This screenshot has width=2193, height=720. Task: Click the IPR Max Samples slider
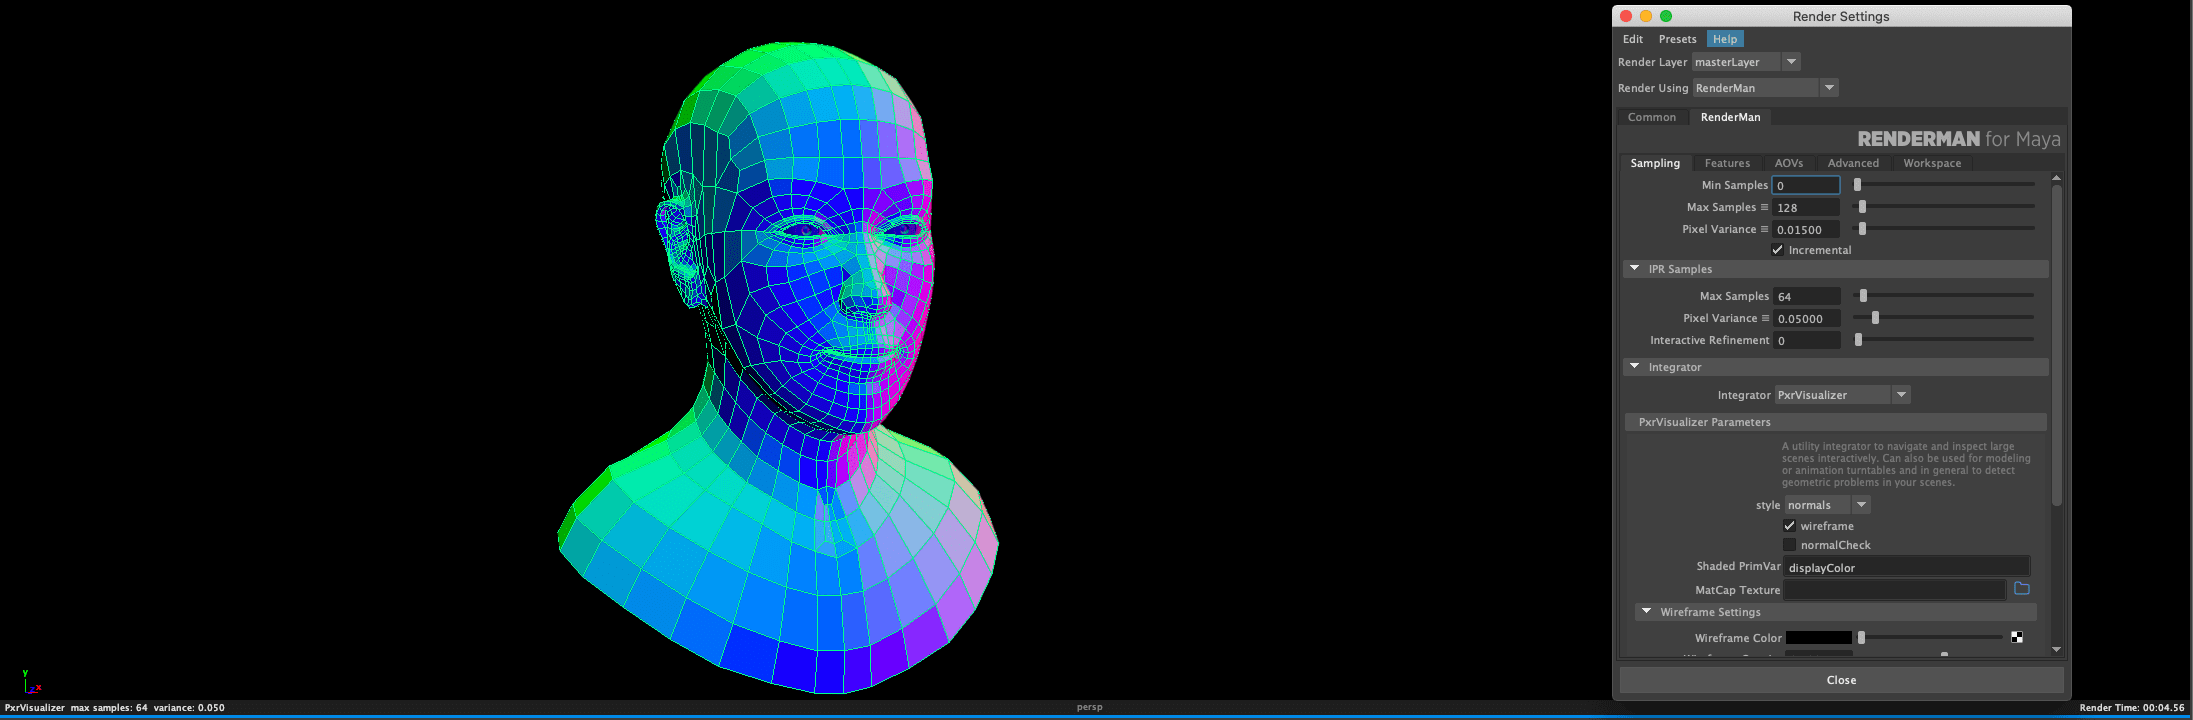[1944, 295]
